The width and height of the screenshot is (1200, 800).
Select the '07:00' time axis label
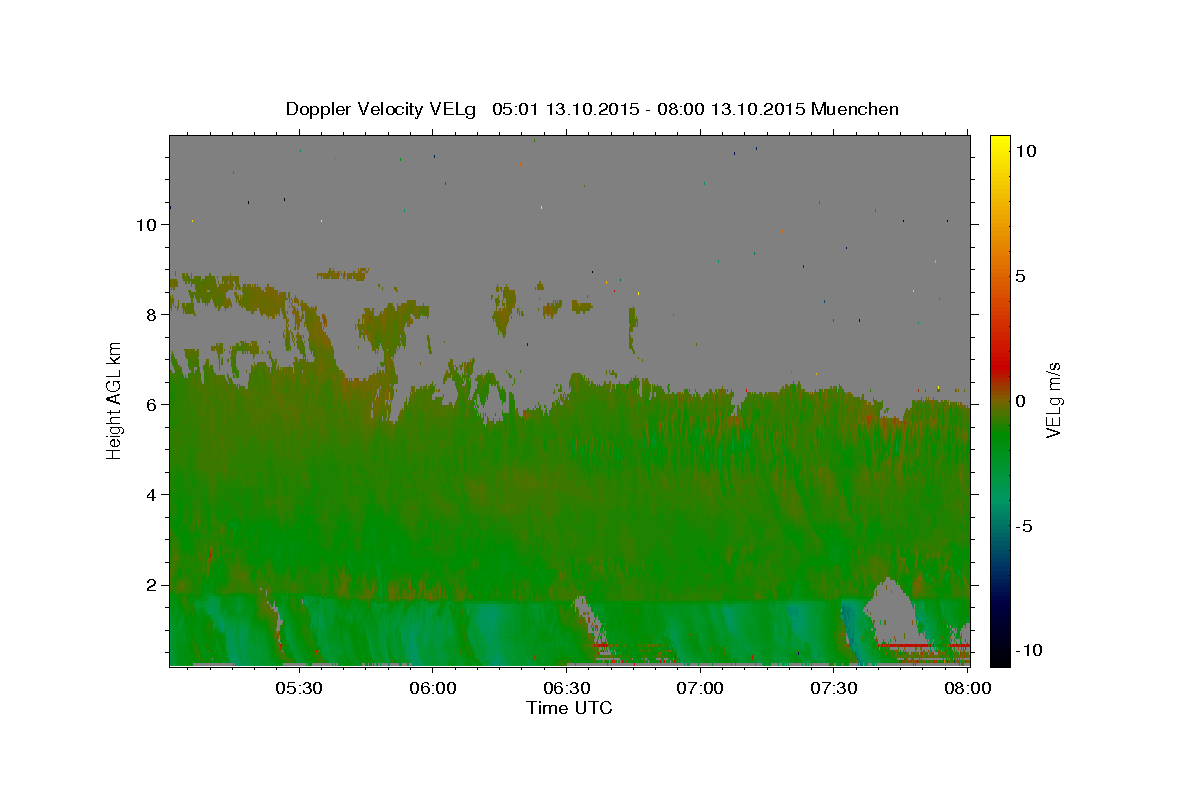tap(700, 689)
